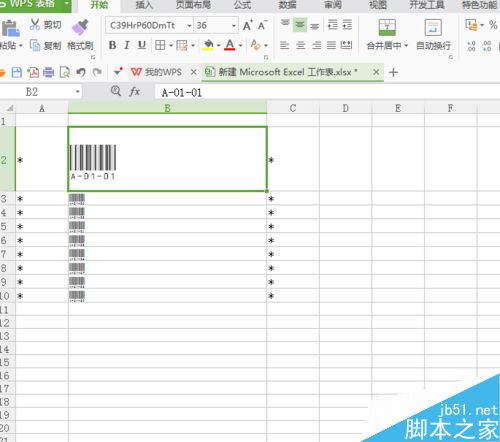Open Page Layout (页面布局) tab
The image size is (500, 442).
(x=193, y=5)
